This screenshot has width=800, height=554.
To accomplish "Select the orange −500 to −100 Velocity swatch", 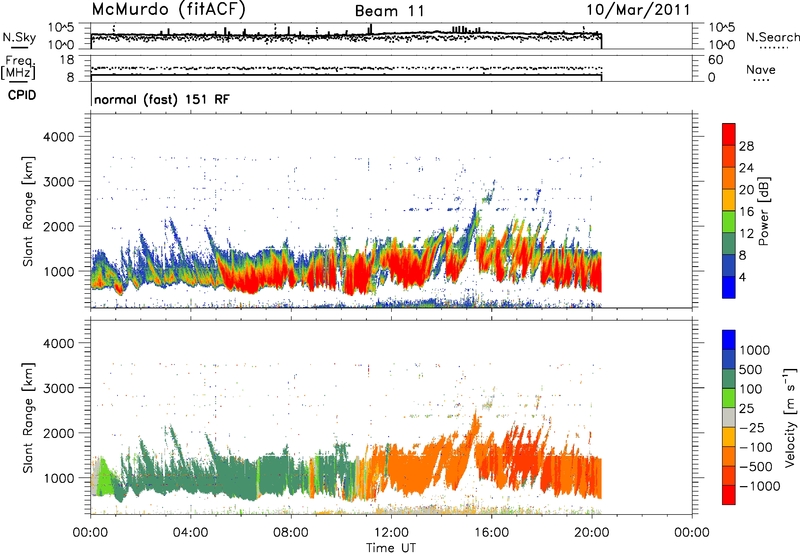I will click(x=729, y=457).
